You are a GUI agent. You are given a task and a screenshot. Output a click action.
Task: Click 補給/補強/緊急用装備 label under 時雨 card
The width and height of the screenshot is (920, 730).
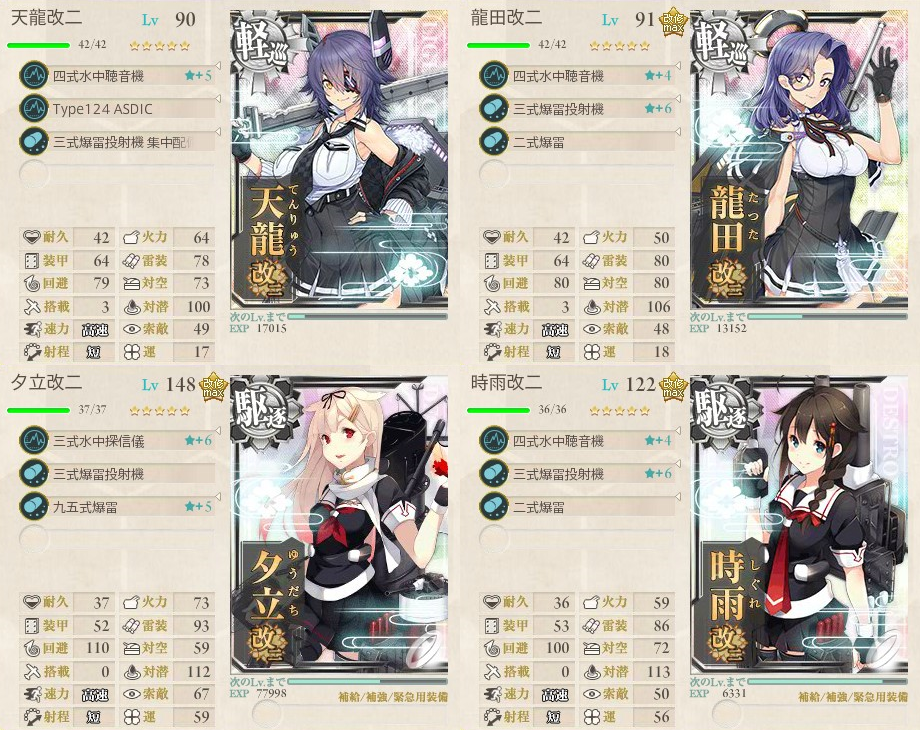pos(853,697)
